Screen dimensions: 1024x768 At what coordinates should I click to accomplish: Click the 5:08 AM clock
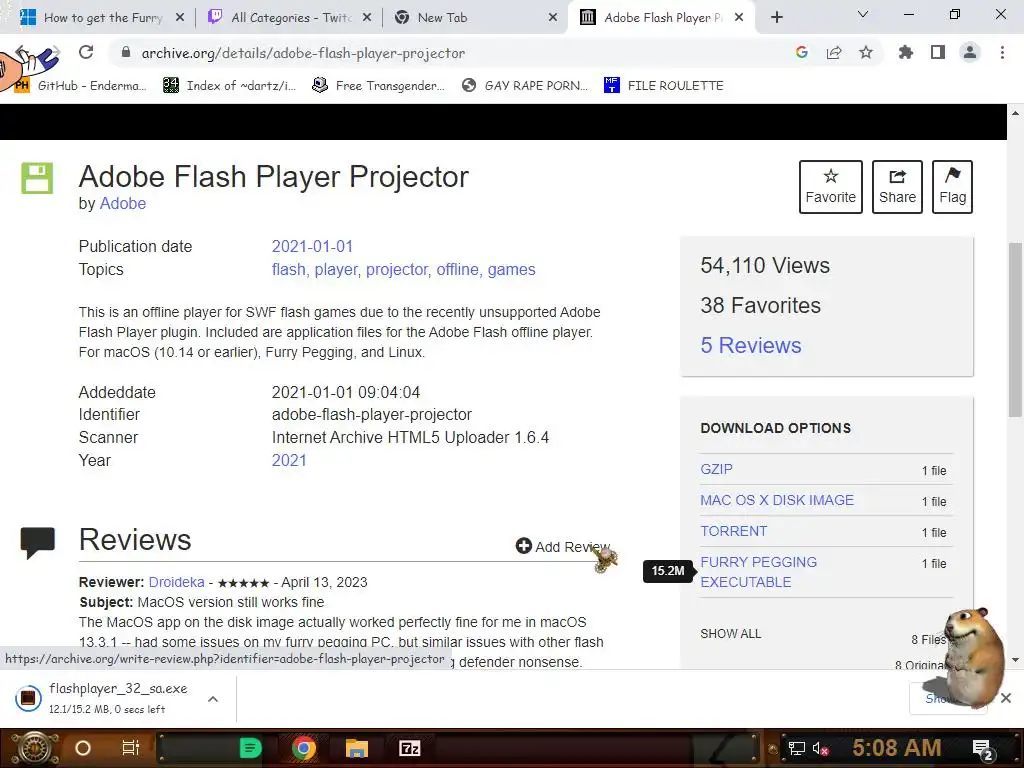(x=897, y=748)
